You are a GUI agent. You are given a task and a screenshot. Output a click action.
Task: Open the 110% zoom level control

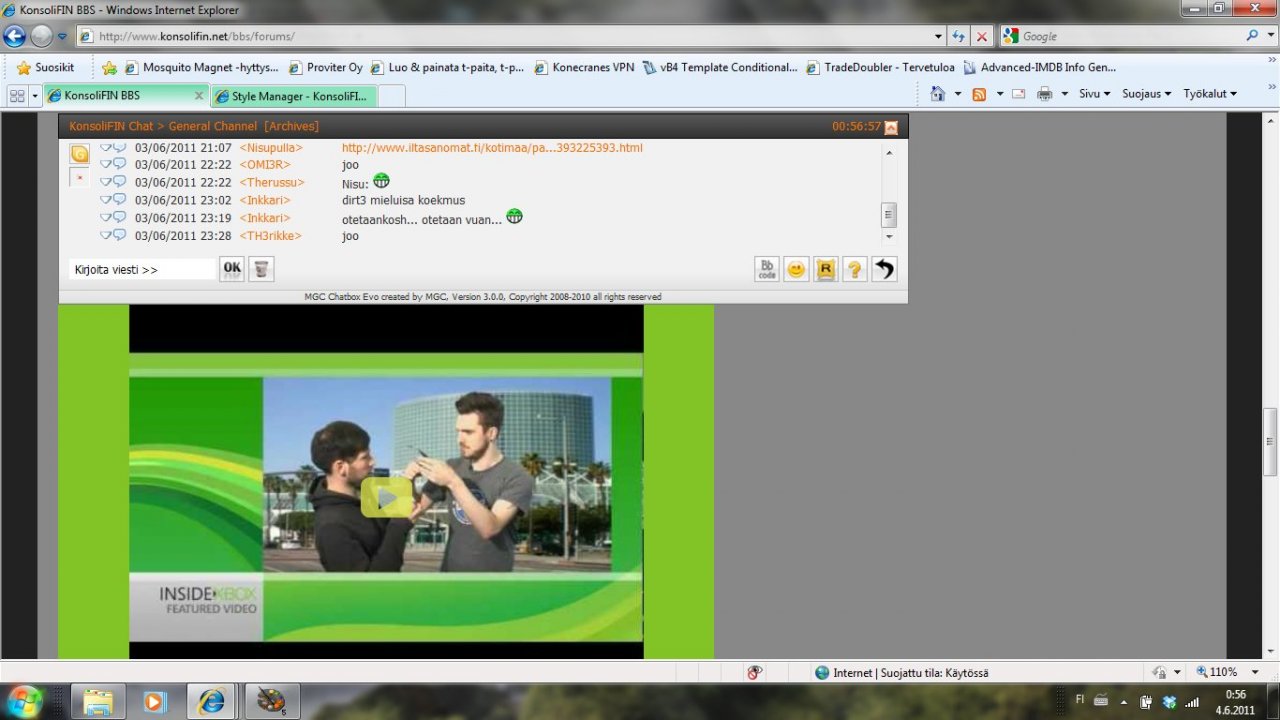pyautogui.click(x=1227, y=672)
